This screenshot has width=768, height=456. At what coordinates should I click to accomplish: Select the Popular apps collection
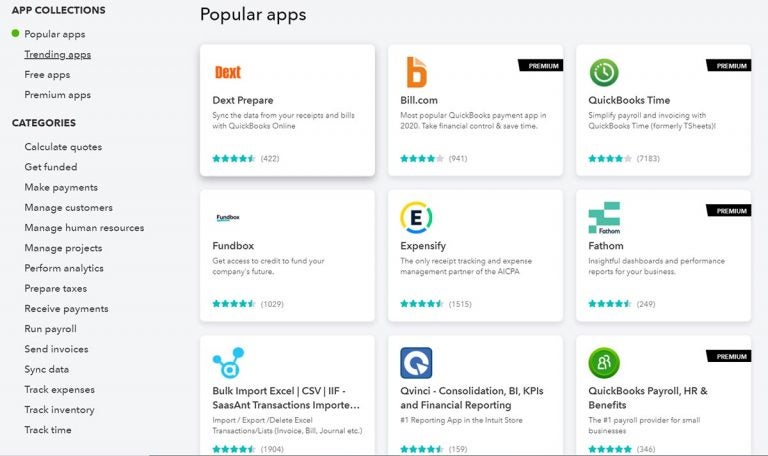point(55,34)
